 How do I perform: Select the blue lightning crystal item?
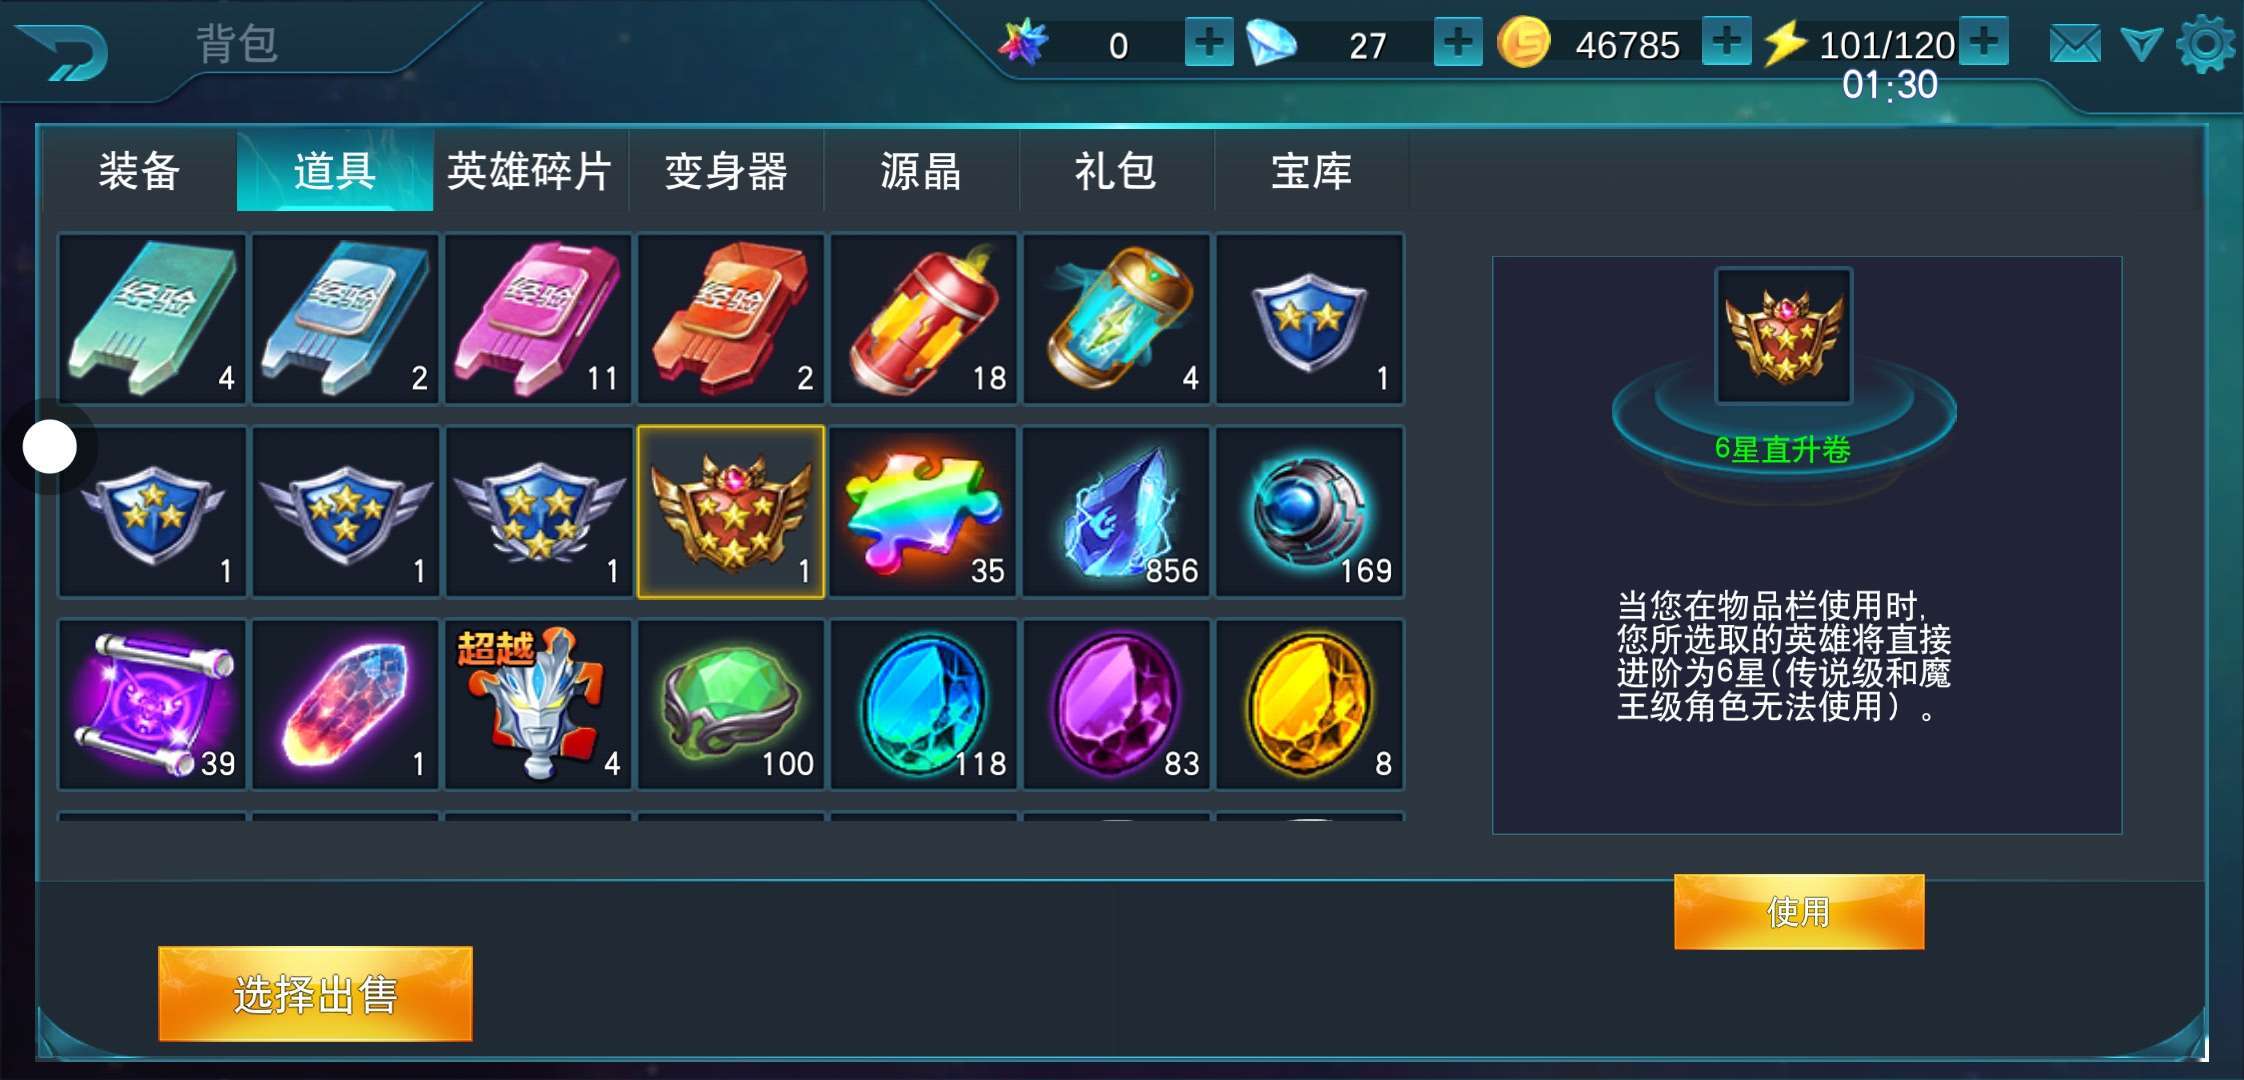point(1116,512)
